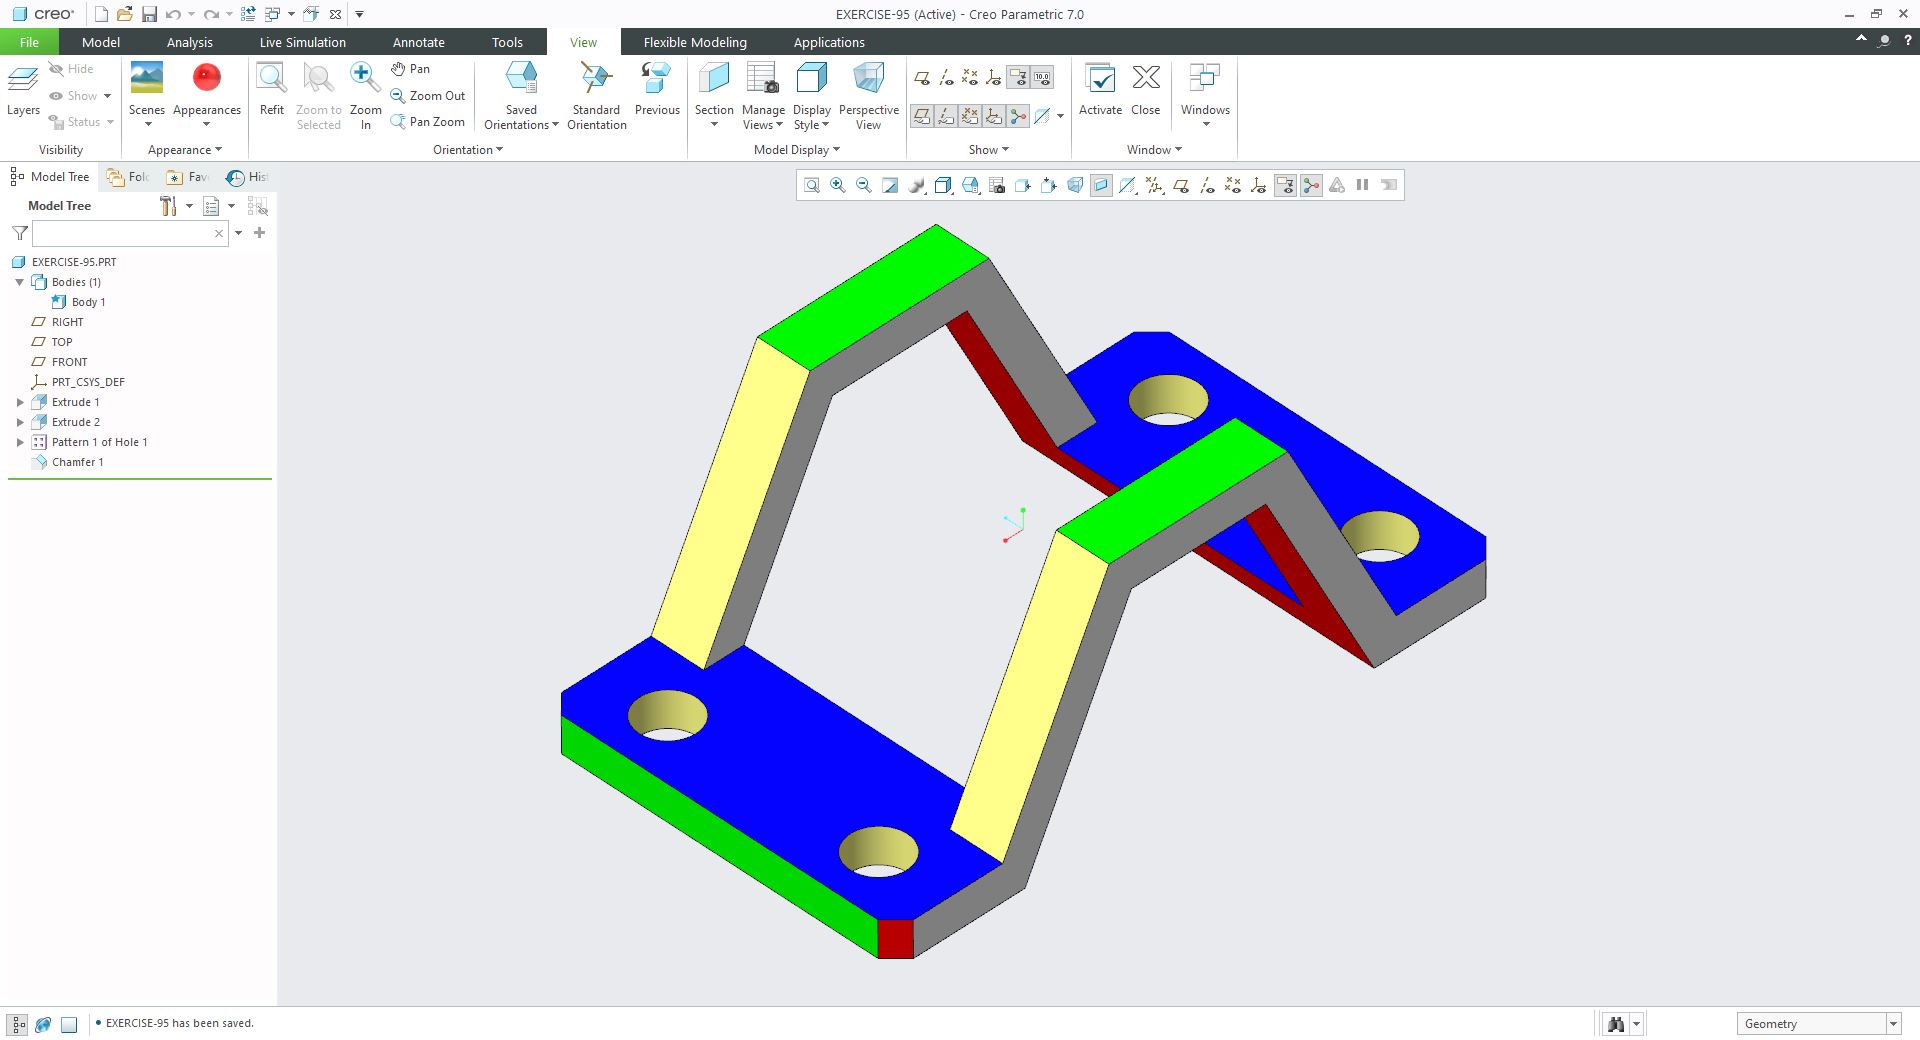Close the current window via ribbon Close
This screenshot has width=1920, height=1040.
pyautogui.click(x=1146, y=90)
